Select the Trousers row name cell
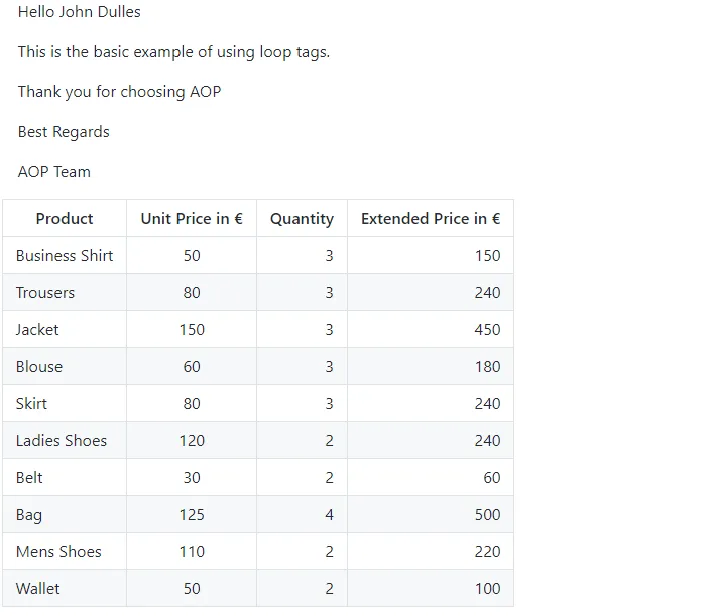The width and height of the screenshot is (715, 616). 64,292
